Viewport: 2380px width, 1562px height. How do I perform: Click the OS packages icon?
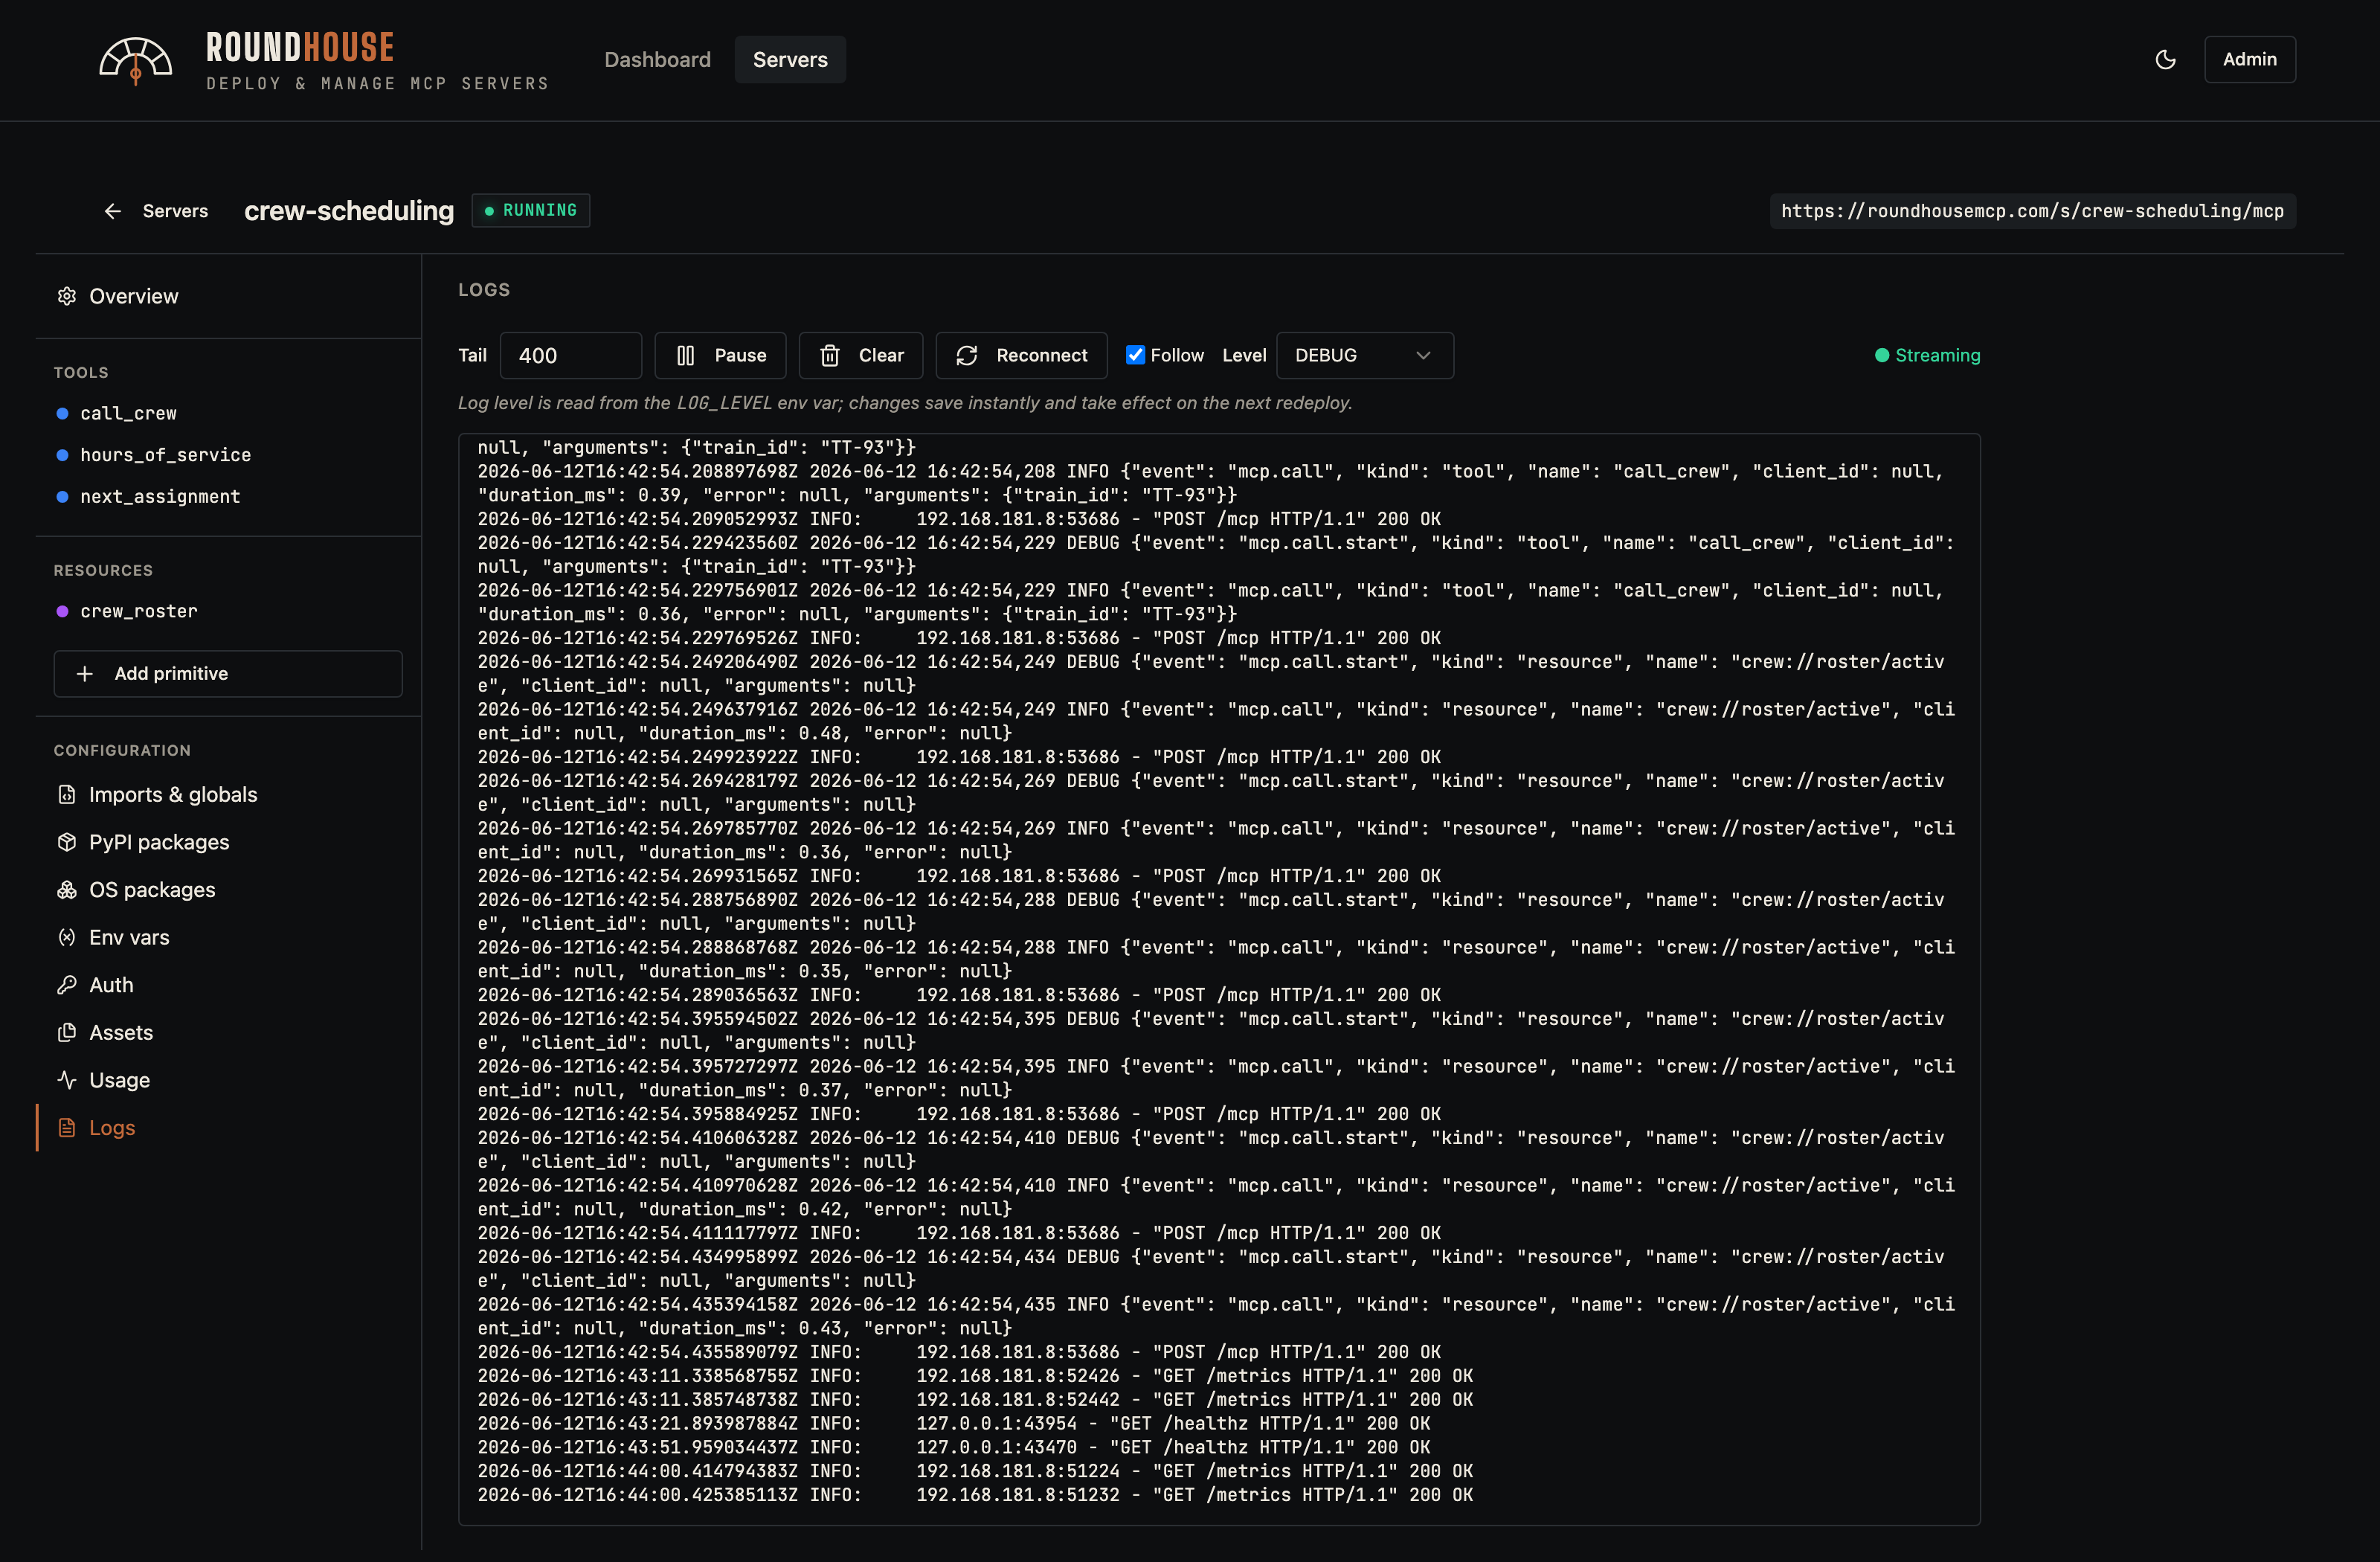click(67, 889)
